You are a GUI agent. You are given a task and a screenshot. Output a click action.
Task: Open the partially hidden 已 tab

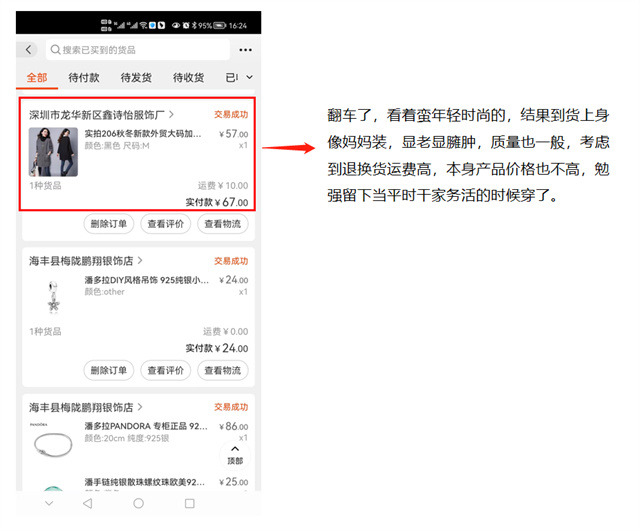231,78
